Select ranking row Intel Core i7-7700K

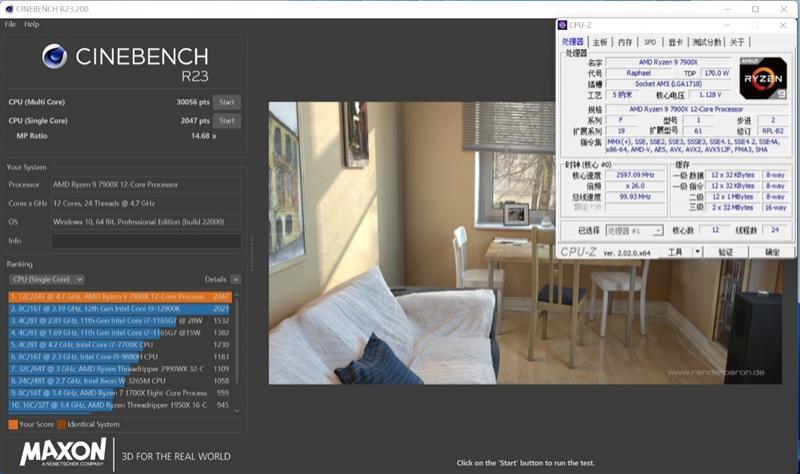(x=120, y=345)
